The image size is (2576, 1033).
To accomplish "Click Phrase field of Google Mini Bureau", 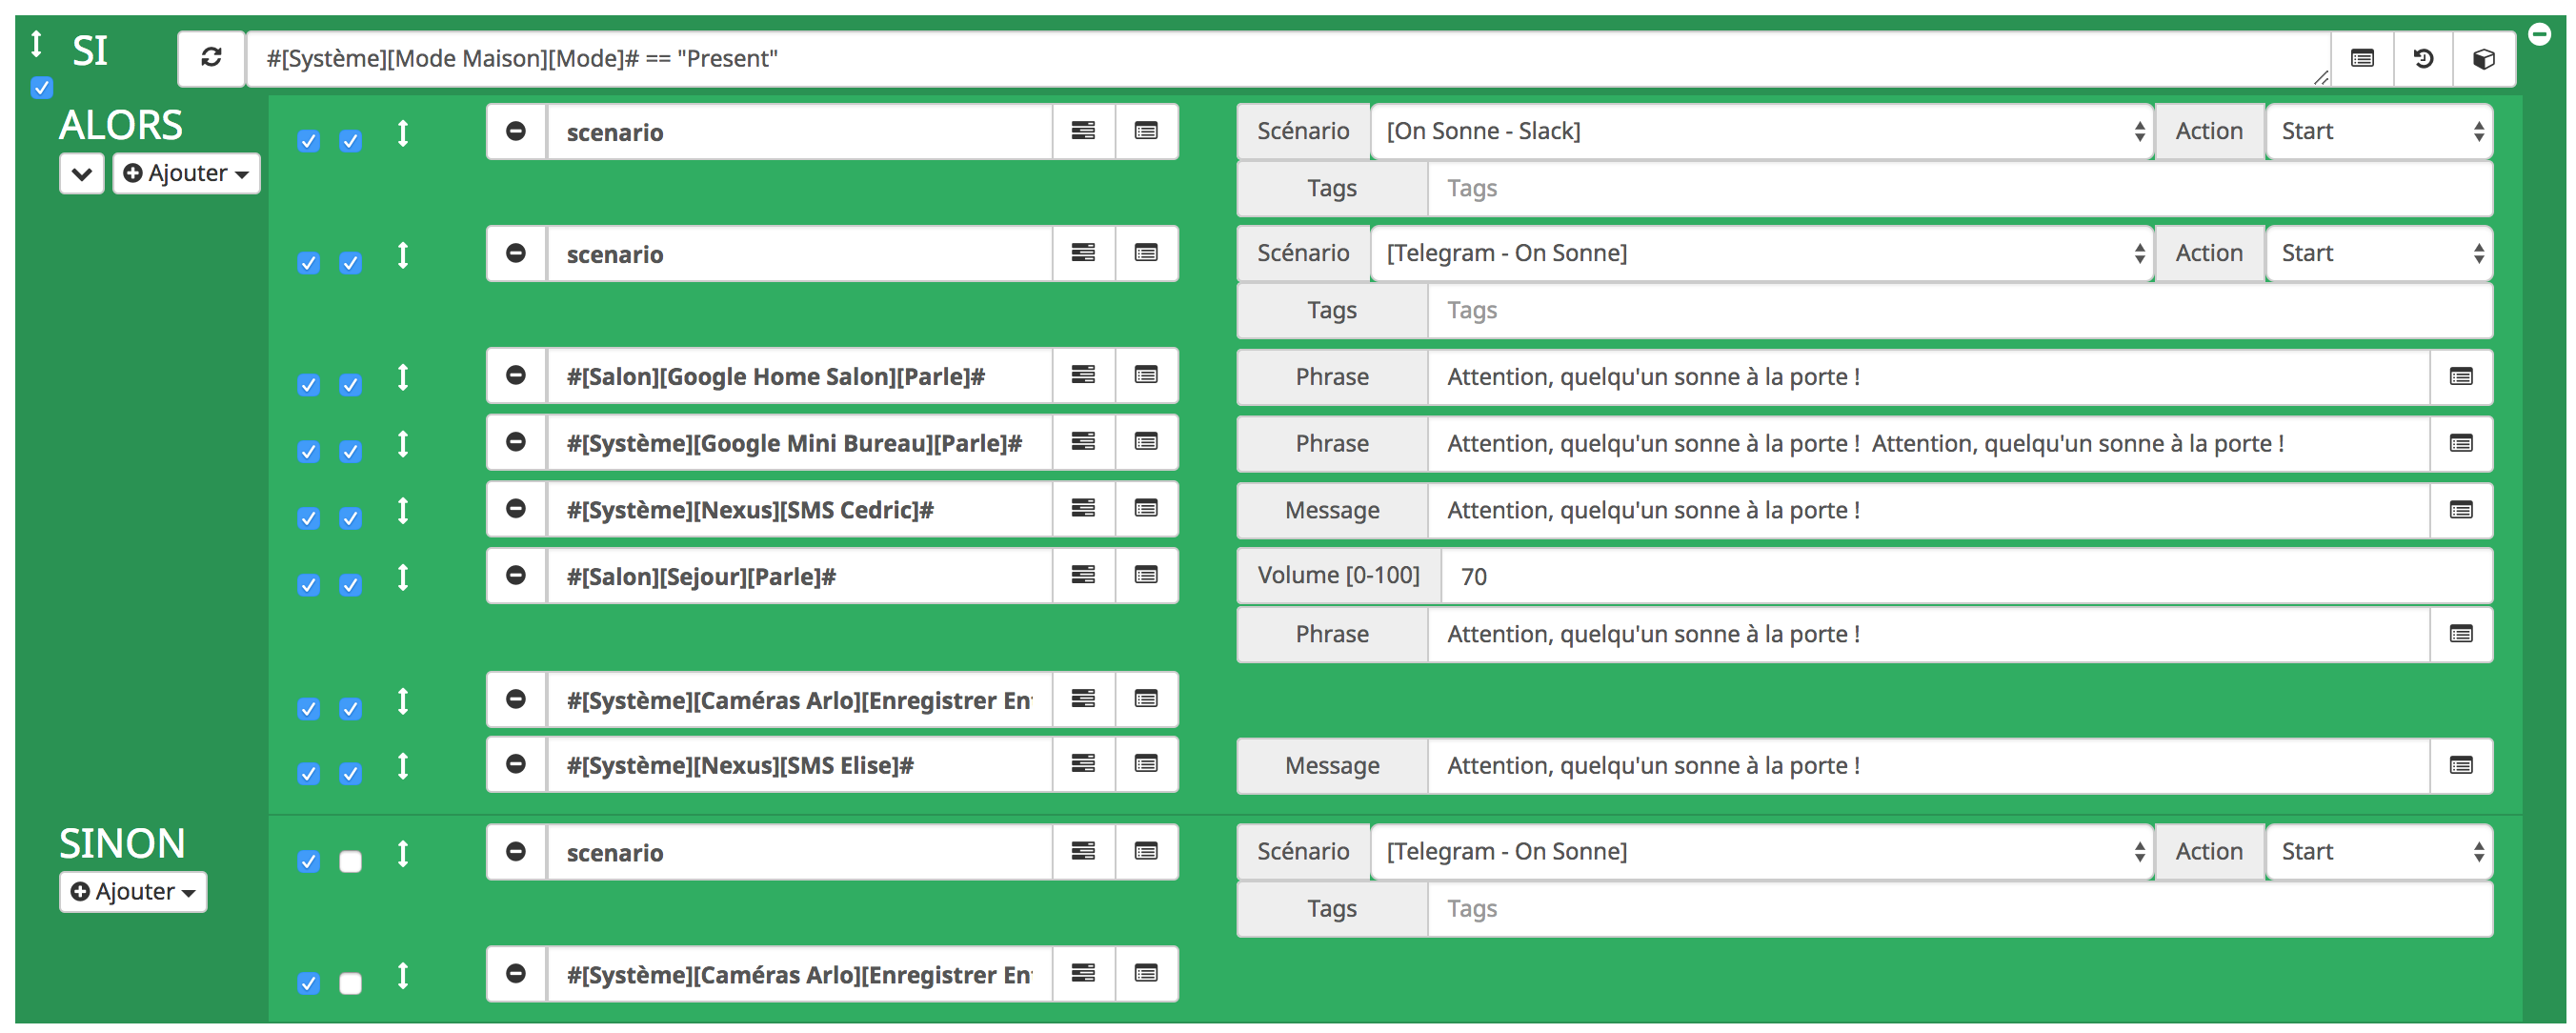I will point(1929,443).
